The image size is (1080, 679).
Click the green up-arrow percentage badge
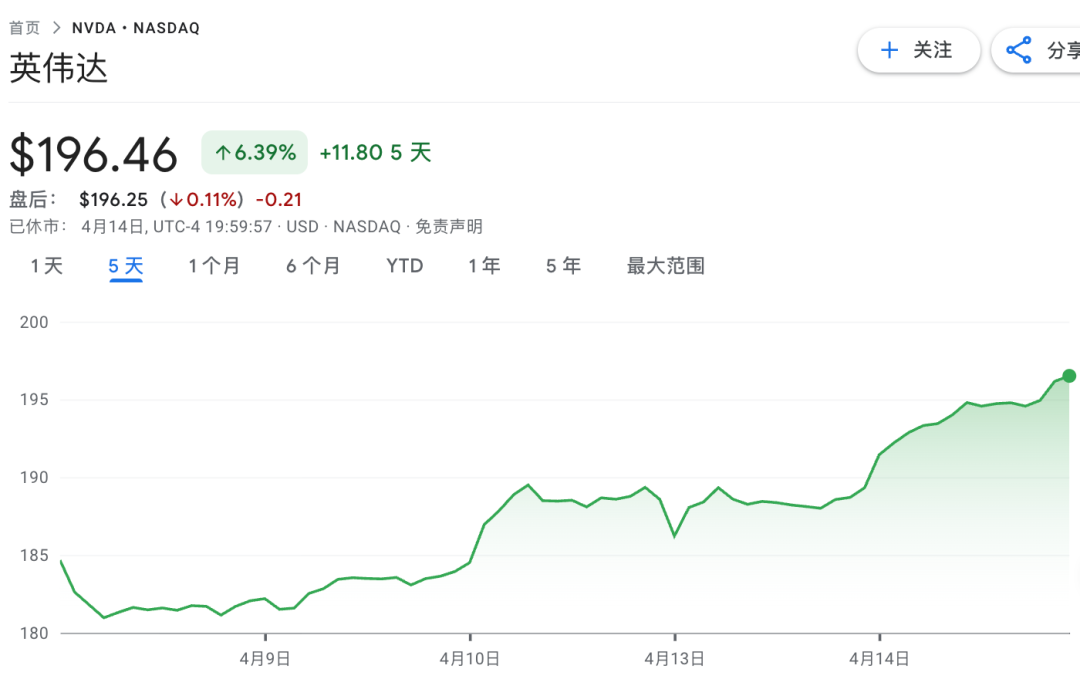255,153
